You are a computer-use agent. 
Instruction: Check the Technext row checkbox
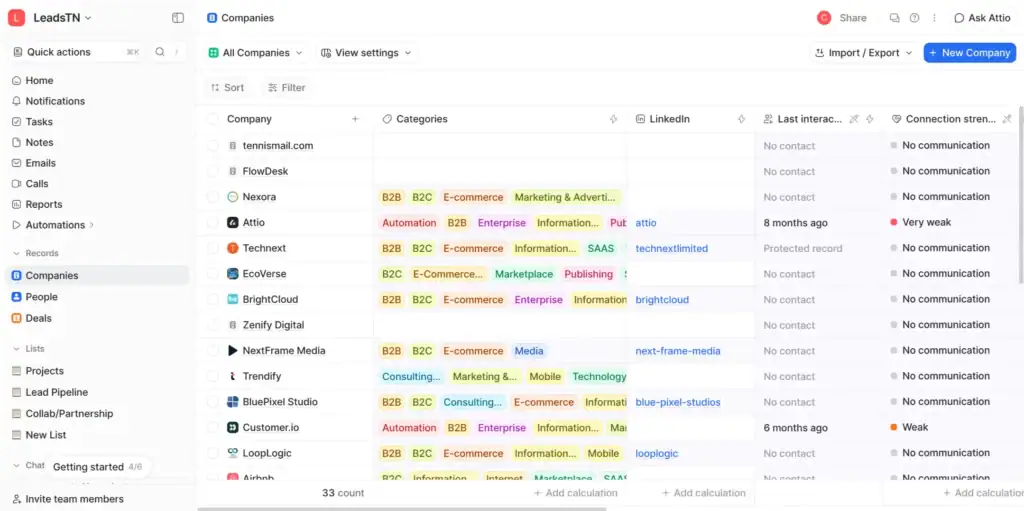(213, 248)
